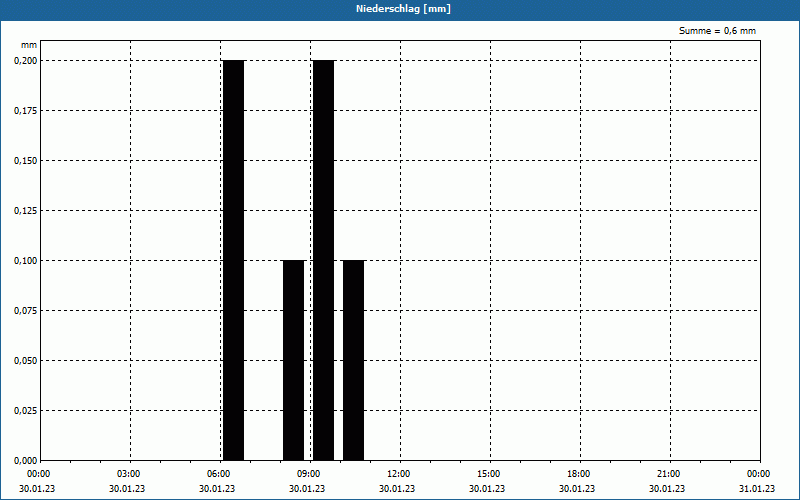Click the 0,200 mm bar just after 06:00

pyautogui.click(x=234, y=260)
